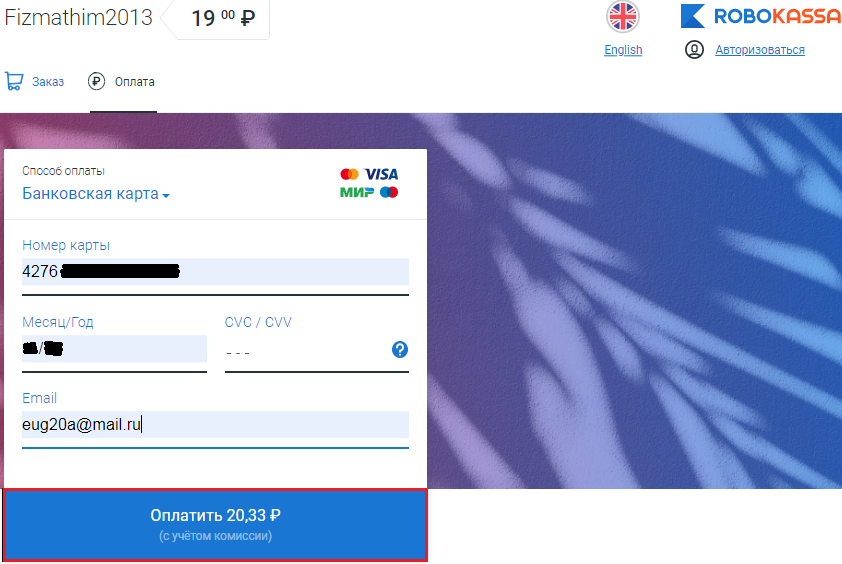This screenshot has width=842, height=564.
Task: Click the UK flag language icon
Action: pos(622,17)
